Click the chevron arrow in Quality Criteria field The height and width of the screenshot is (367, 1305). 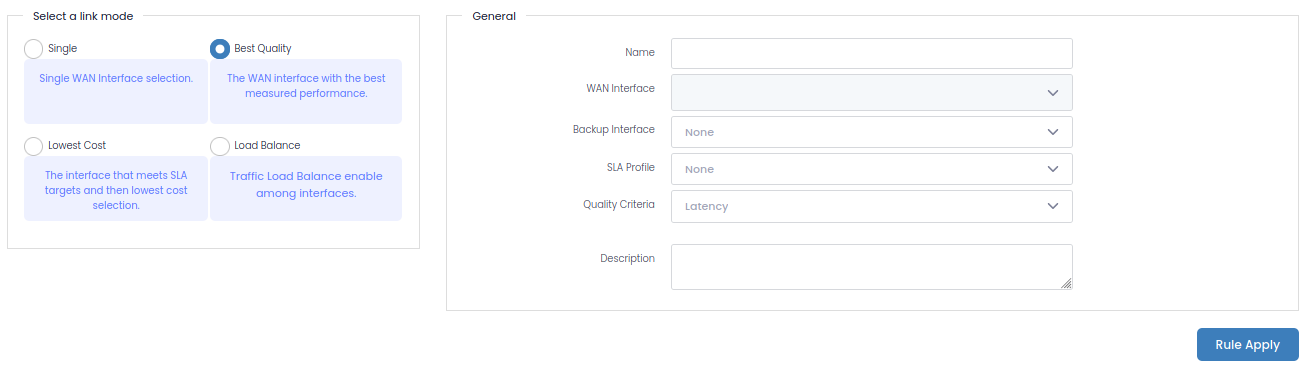point(1052,206)
